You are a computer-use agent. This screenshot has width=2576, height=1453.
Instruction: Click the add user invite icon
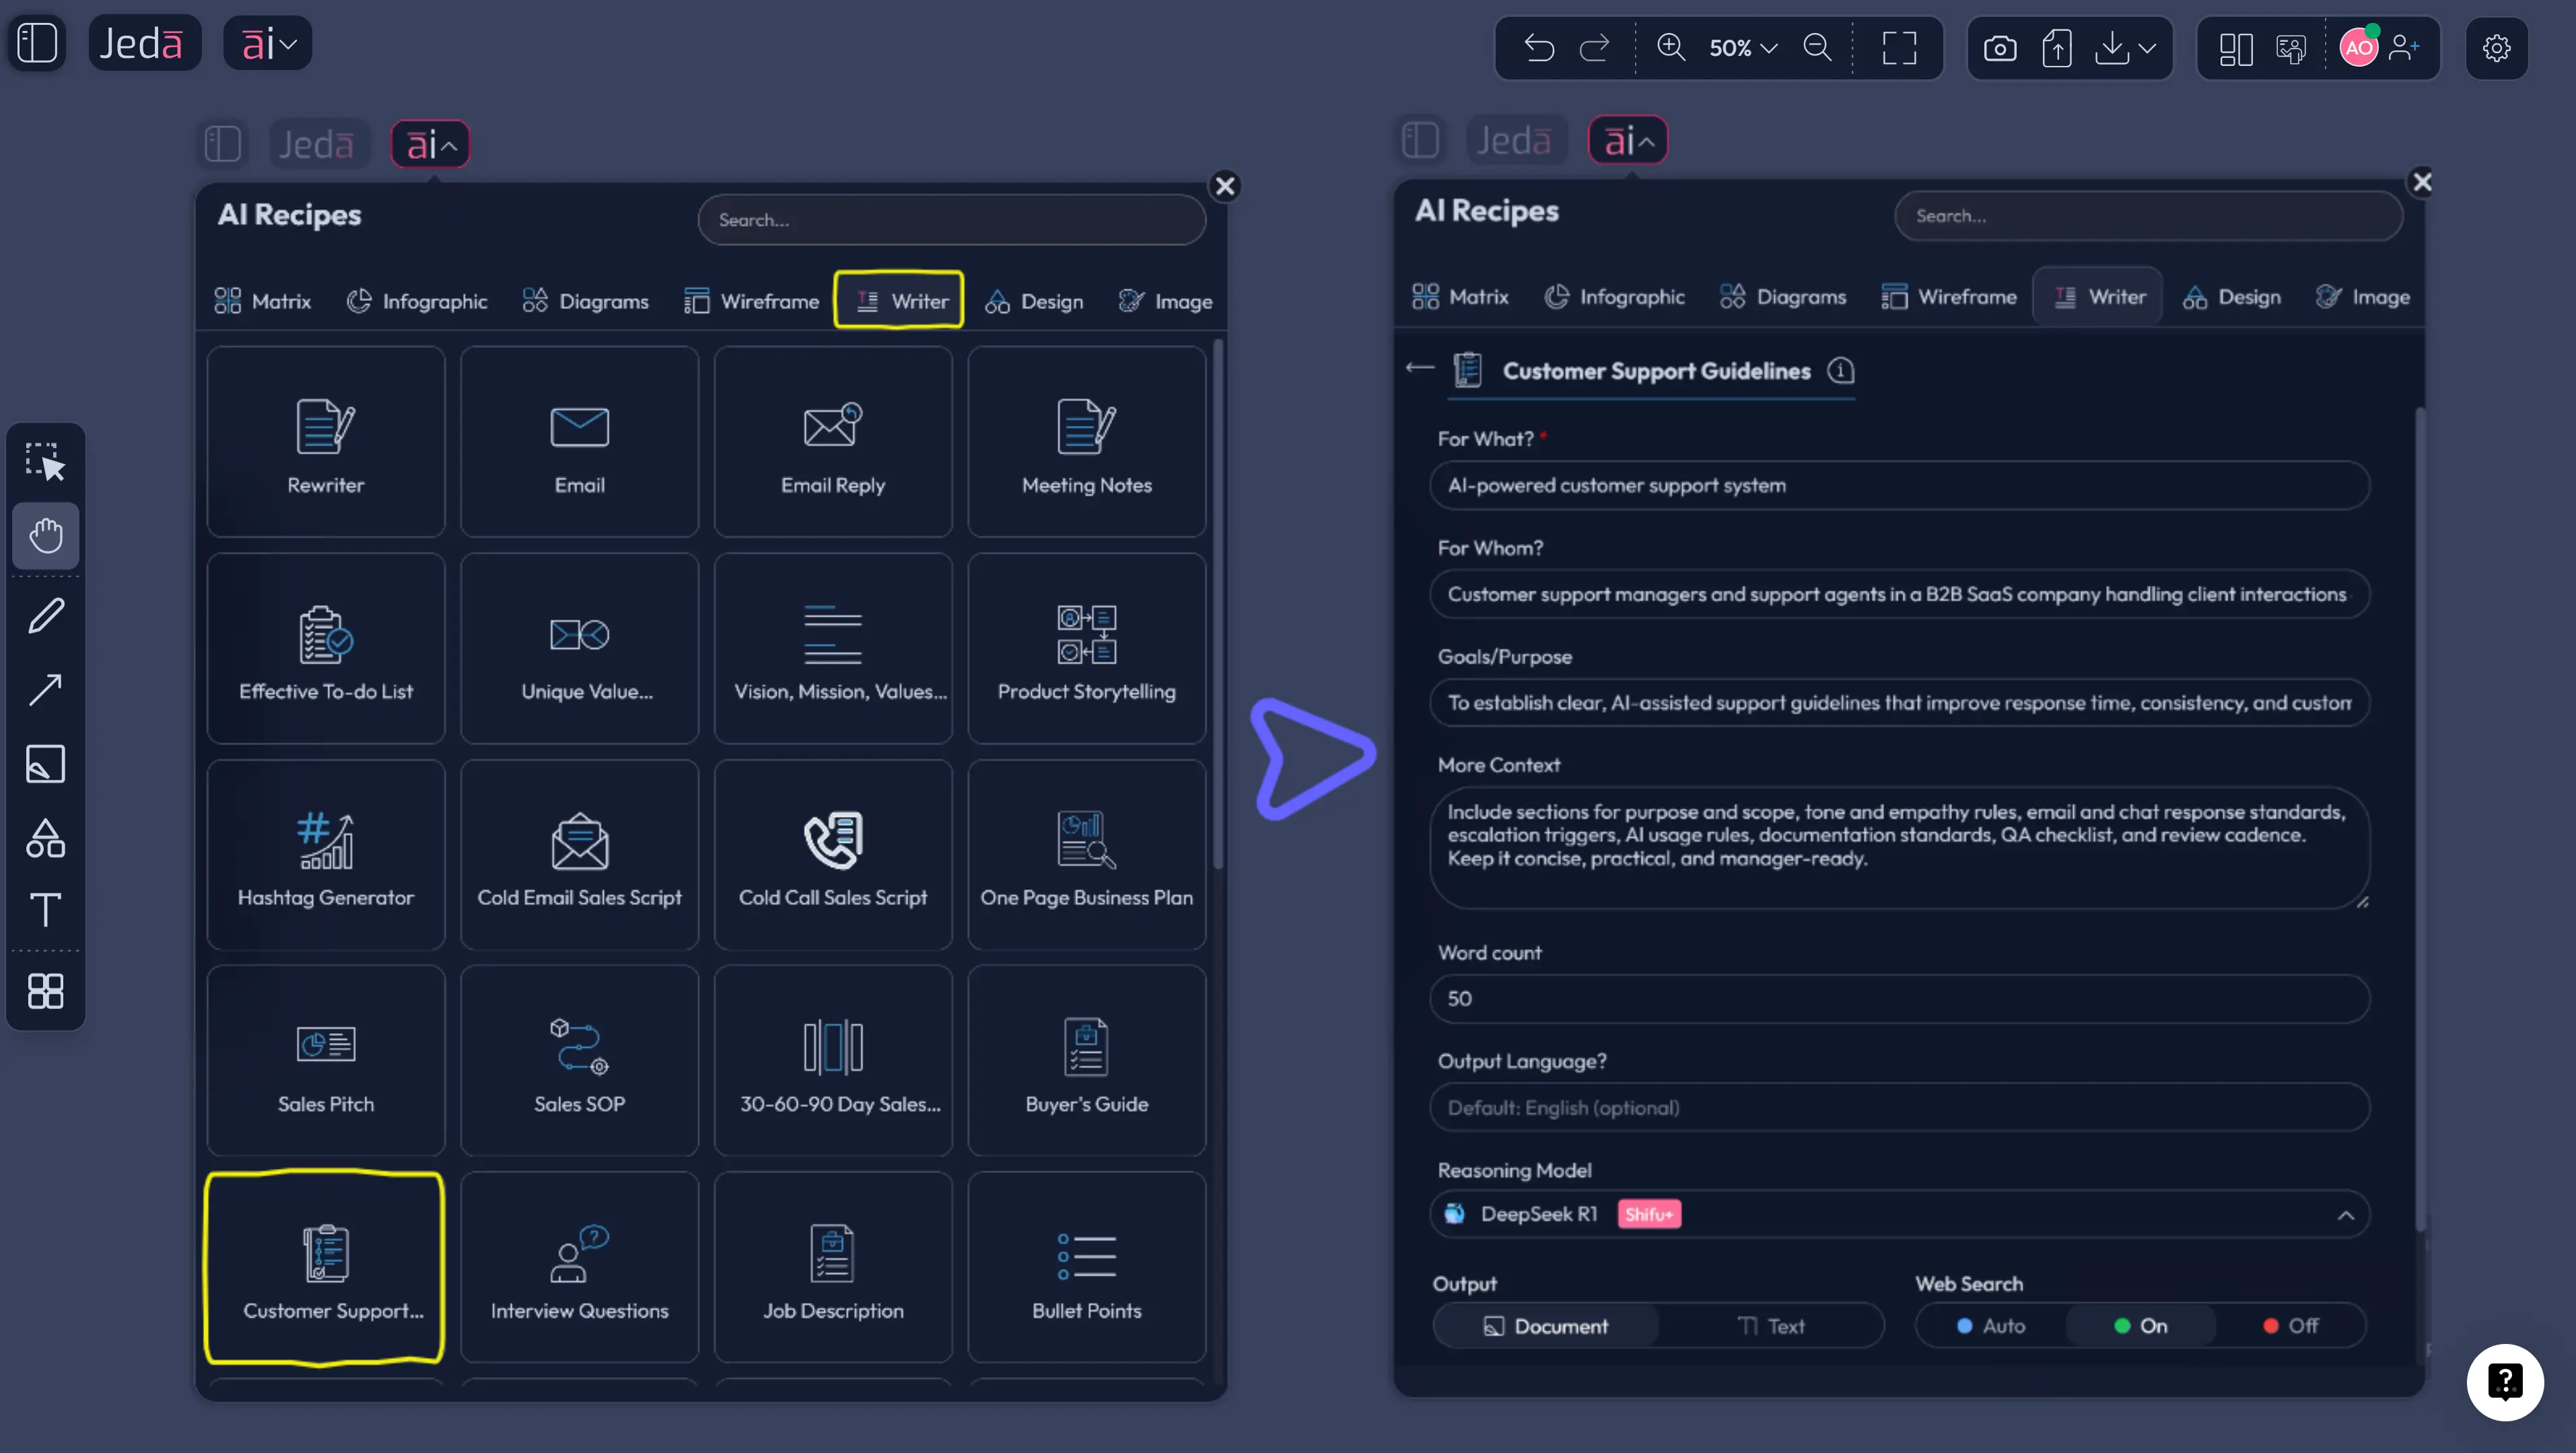[x=2404, y=47]
